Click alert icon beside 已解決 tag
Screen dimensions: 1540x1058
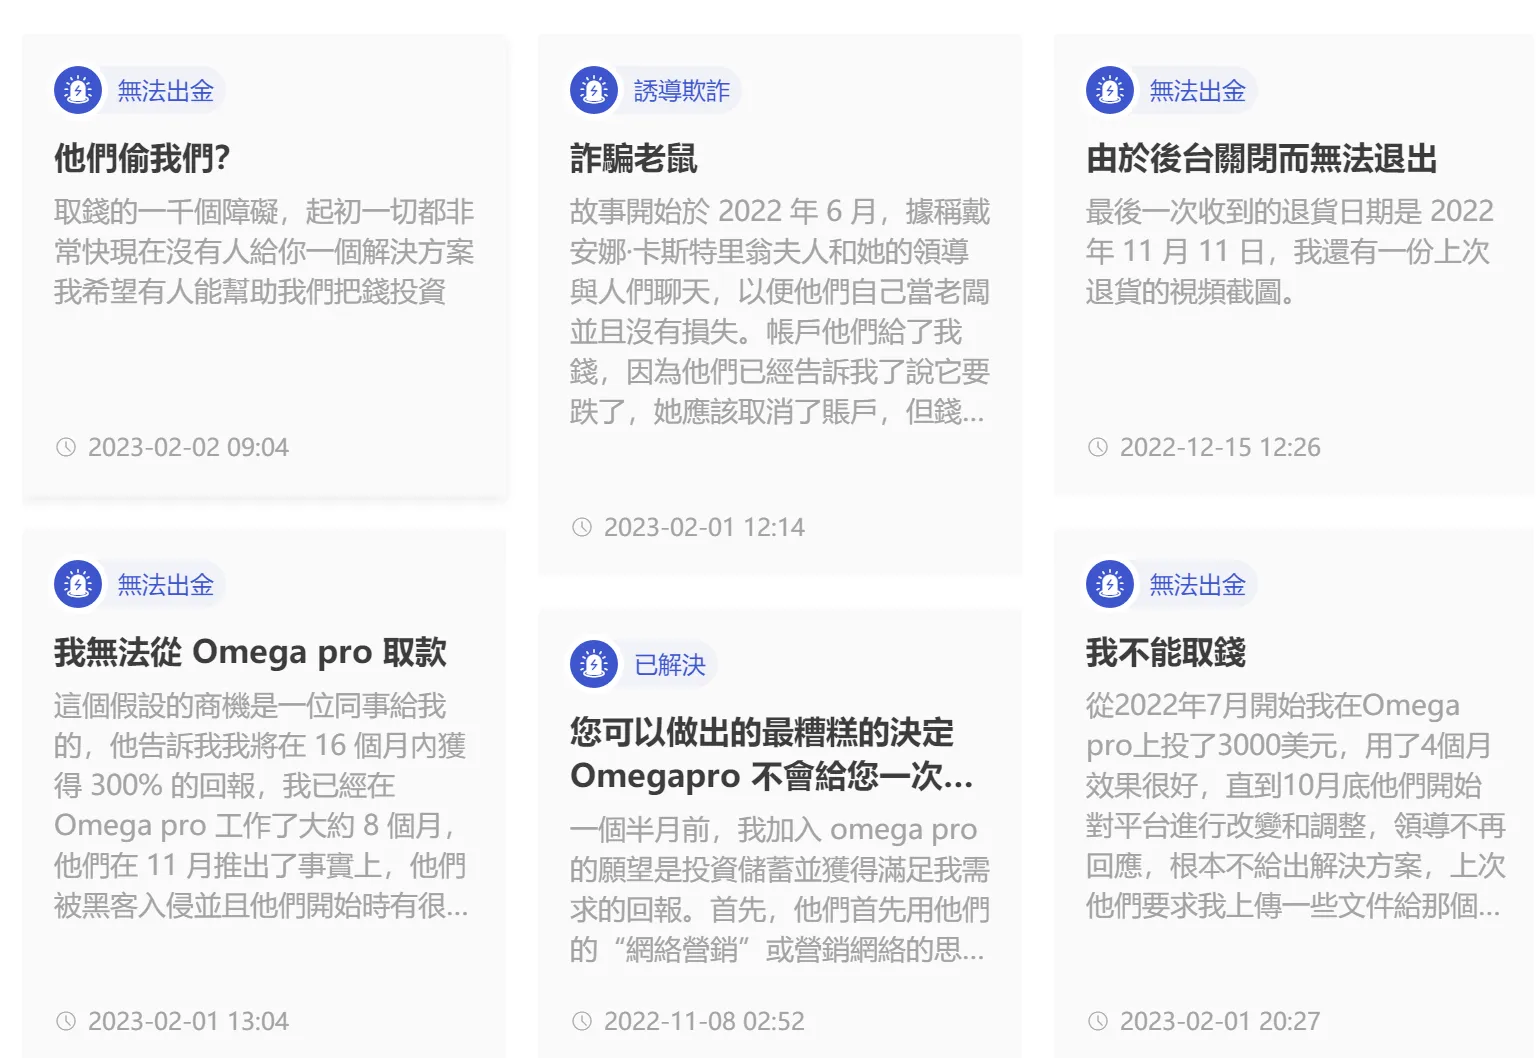point(594,664)
